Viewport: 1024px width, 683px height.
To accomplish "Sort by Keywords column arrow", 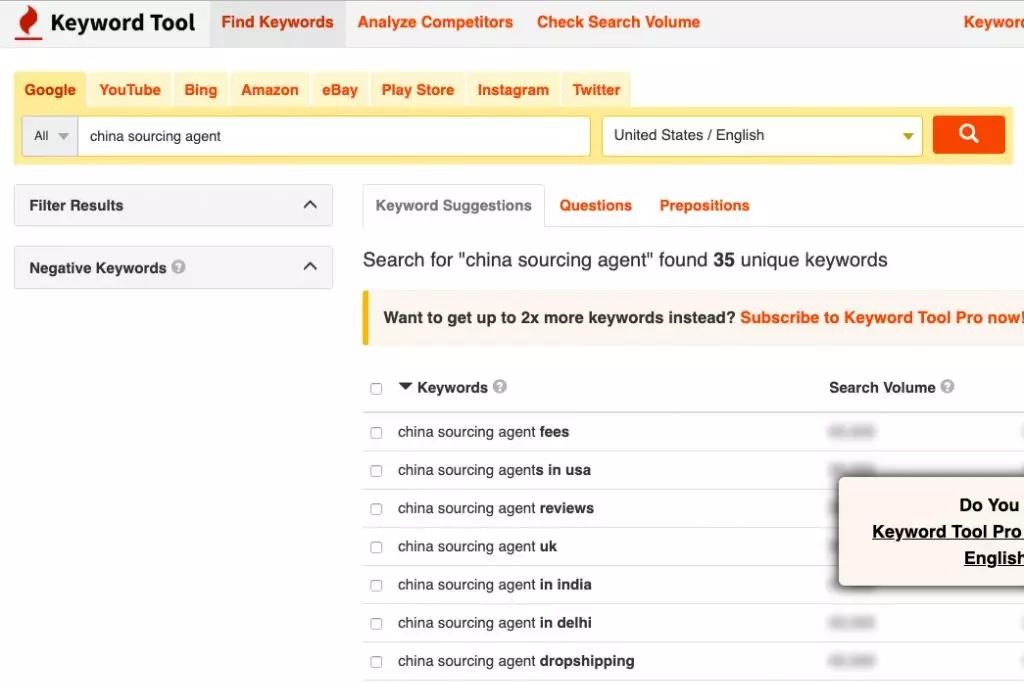I will pyautogui.click(x=405, y=387).
